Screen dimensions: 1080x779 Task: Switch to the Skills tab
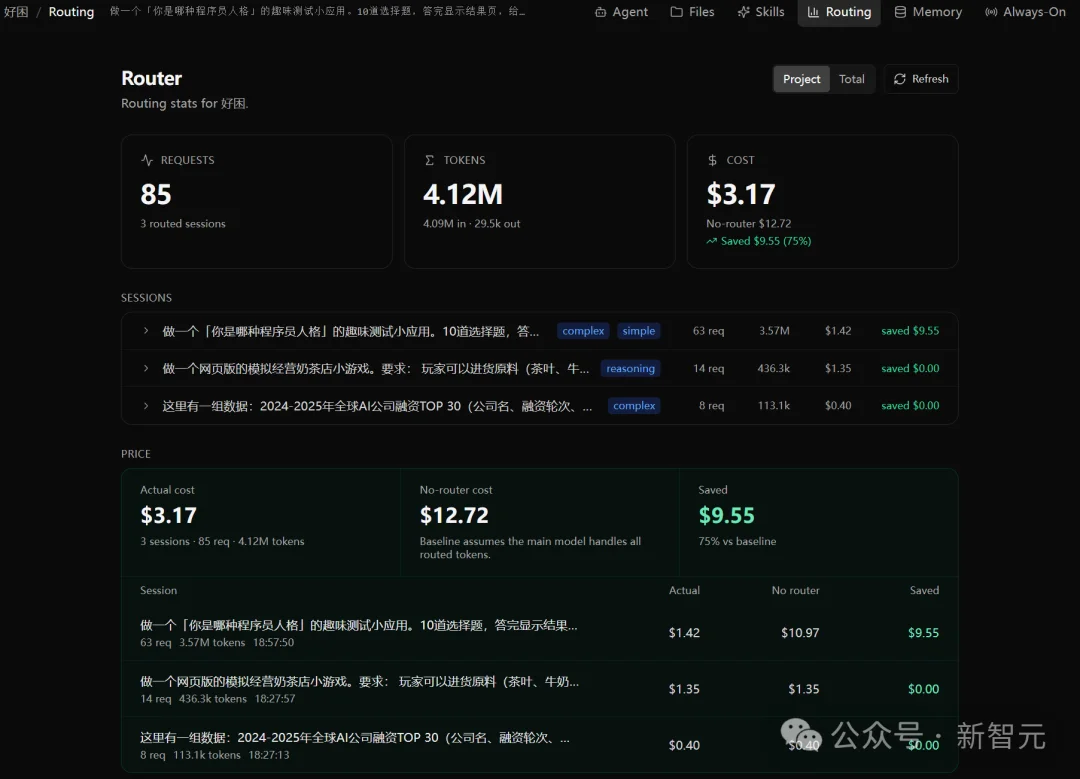click(x=760, y=12)
